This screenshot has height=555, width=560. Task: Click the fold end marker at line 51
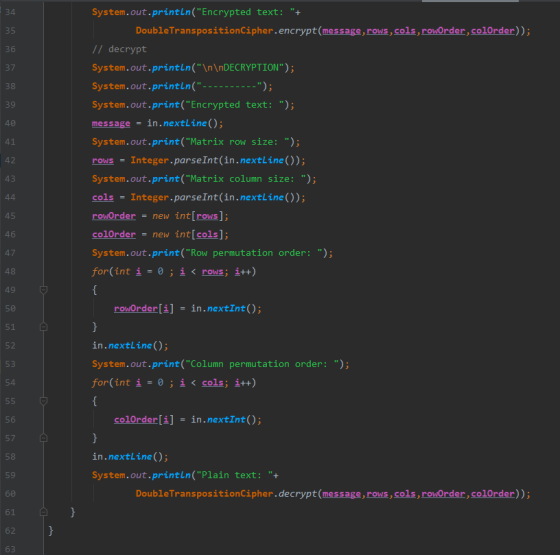coord(44,327)
